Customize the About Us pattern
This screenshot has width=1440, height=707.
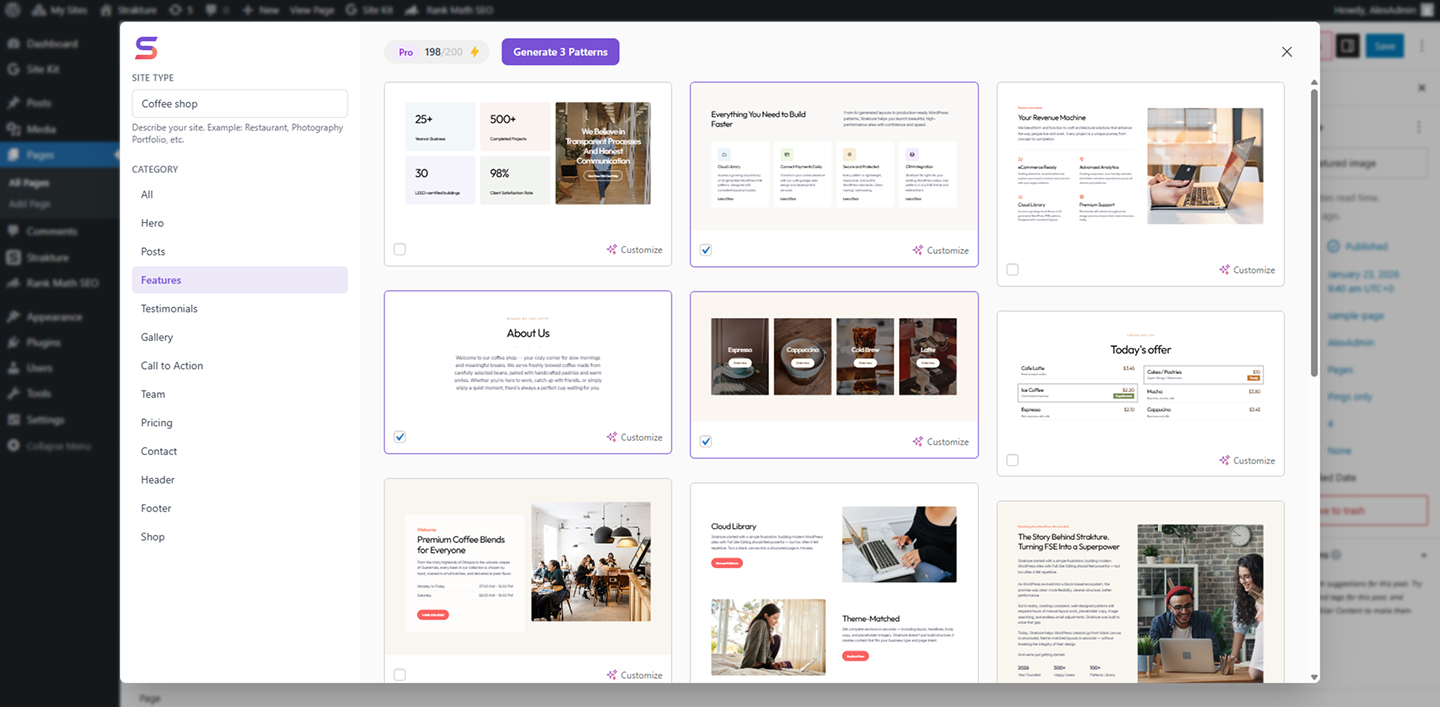coord(634,437)
